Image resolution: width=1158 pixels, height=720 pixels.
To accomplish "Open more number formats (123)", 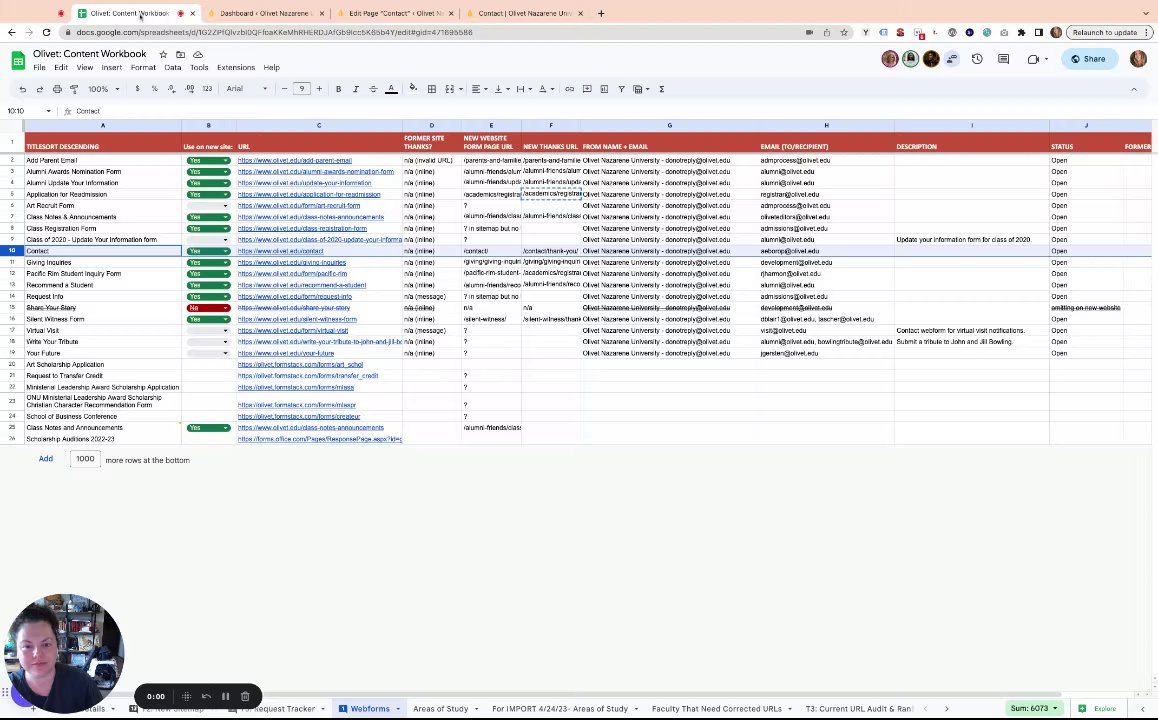I will tap(208, 89).
